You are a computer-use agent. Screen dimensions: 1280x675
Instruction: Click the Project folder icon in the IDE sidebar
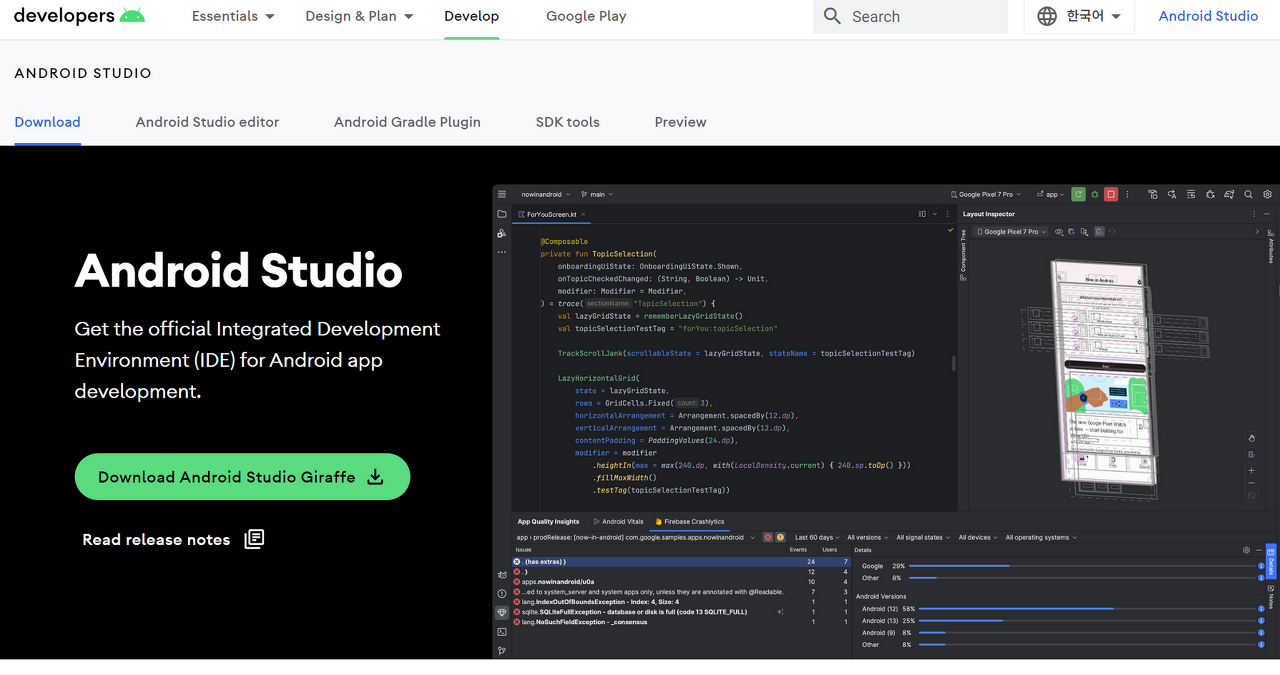click(502, 214)
